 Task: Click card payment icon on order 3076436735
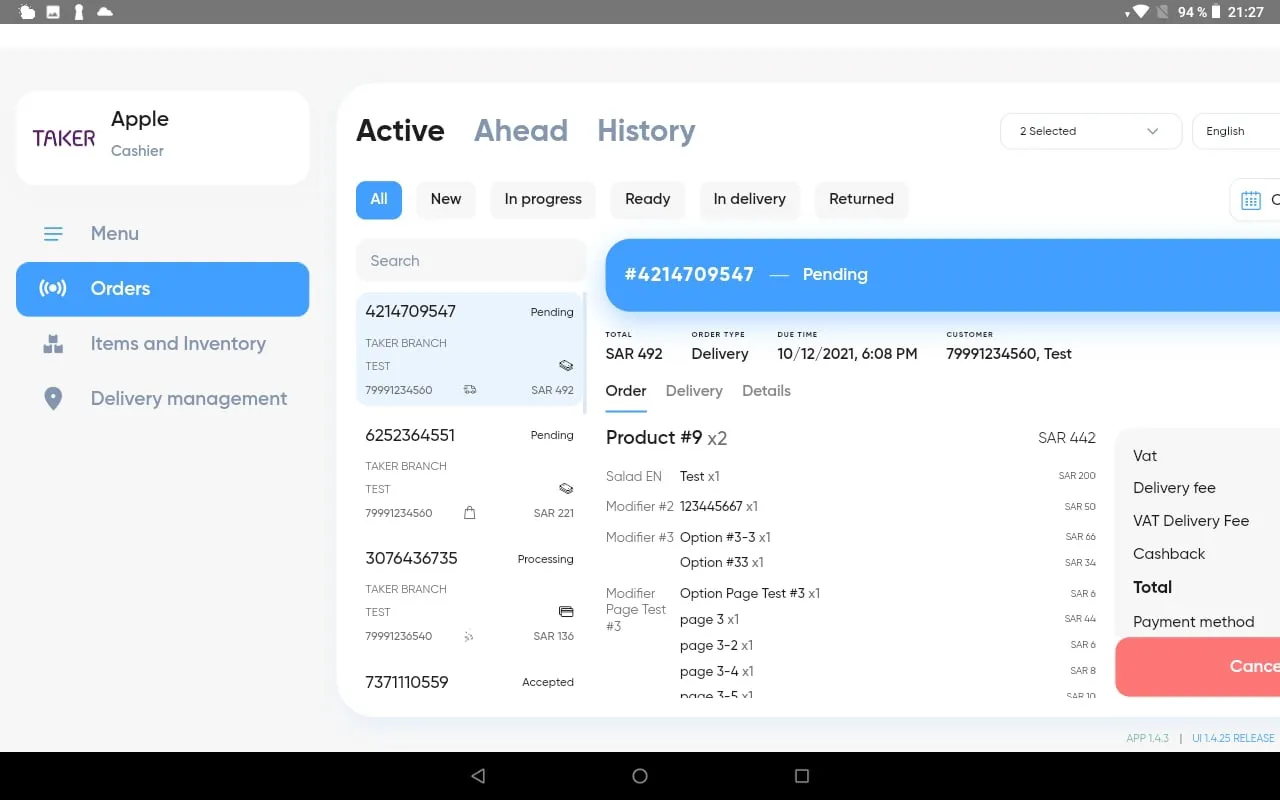pos(566,612)
